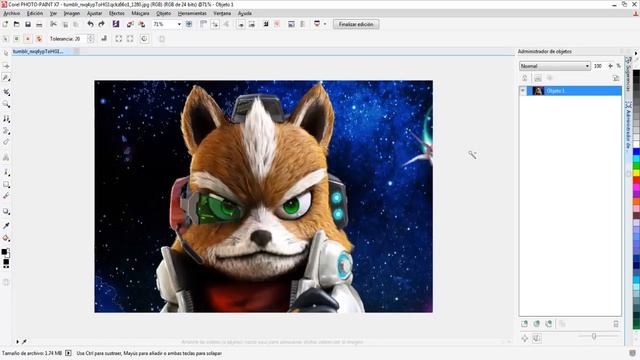Click the Finalizar edición button
This screenshot has height=360, width=640.
tap(356, 24)
